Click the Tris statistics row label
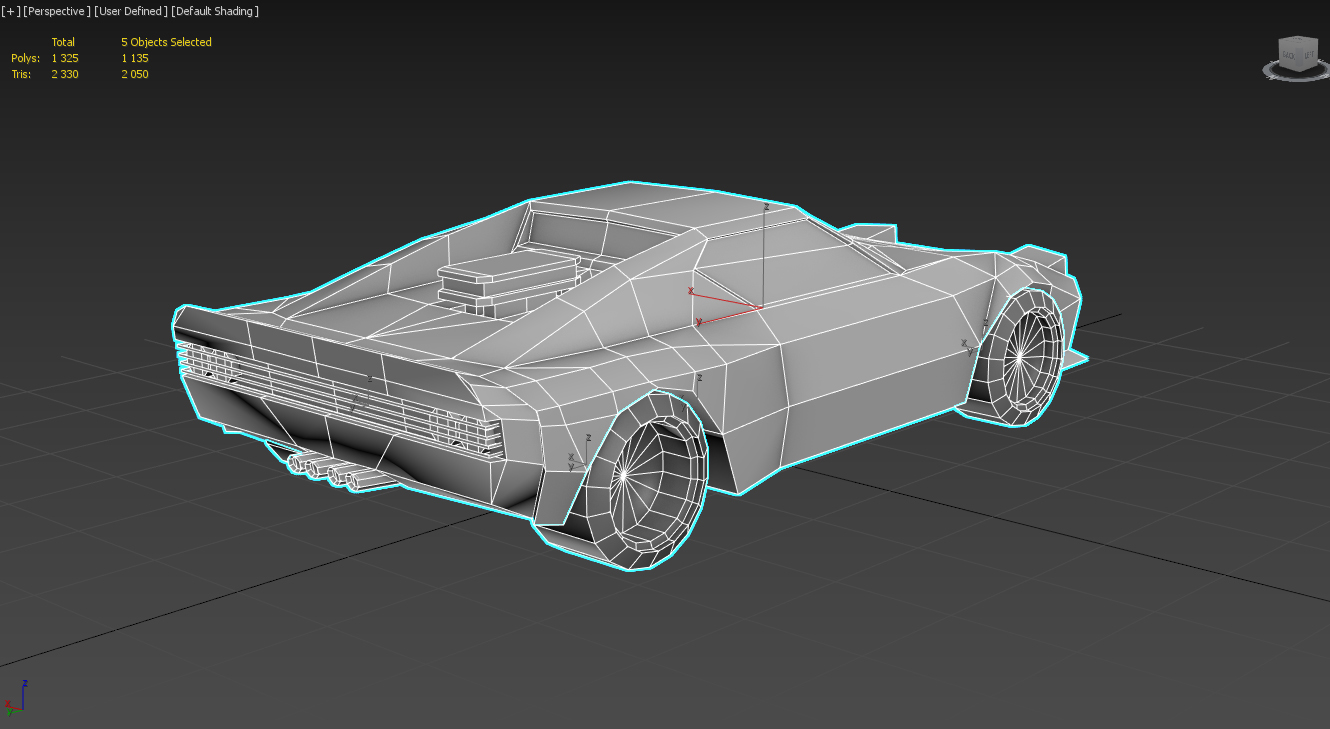 (x=21, y=74)
